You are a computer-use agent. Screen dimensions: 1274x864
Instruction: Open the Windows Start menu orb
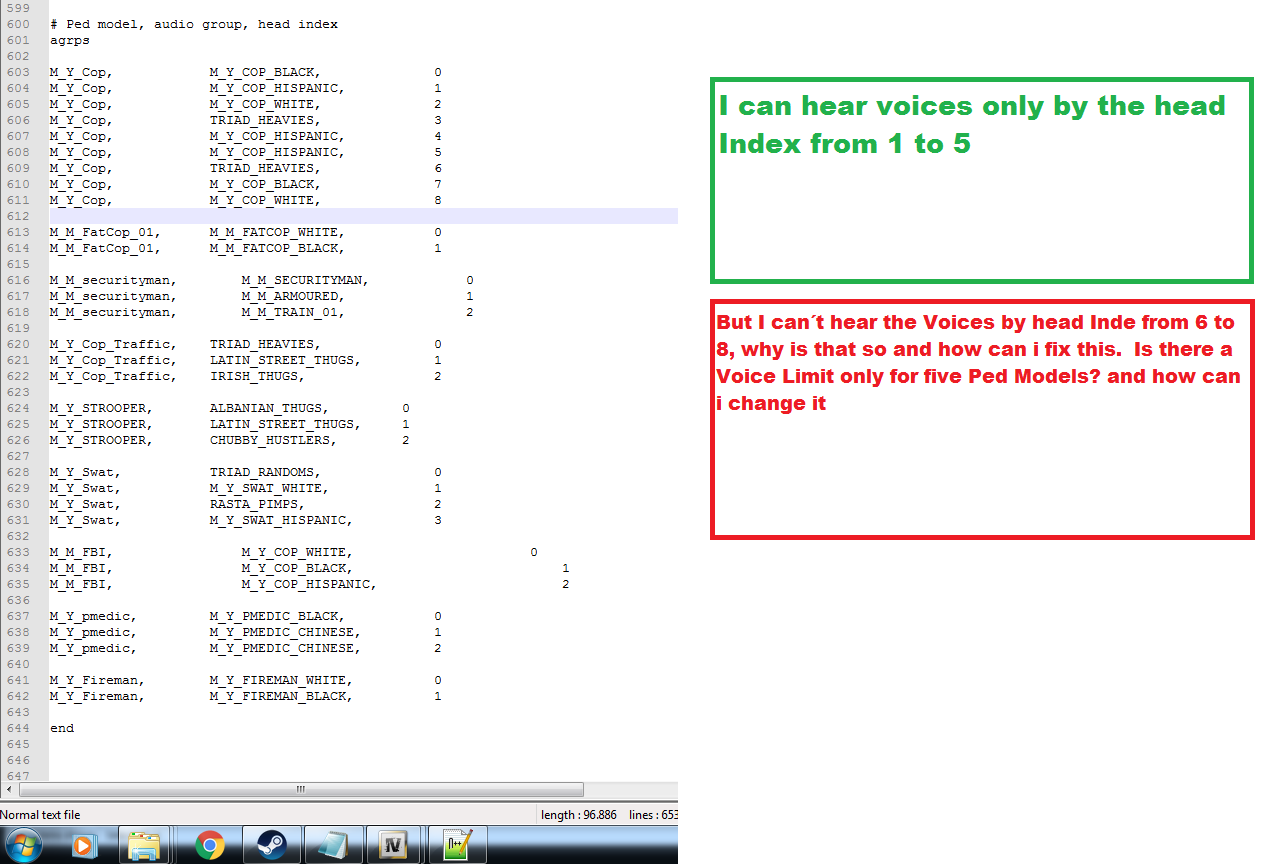pyautogui.click(x=23, y=845)
